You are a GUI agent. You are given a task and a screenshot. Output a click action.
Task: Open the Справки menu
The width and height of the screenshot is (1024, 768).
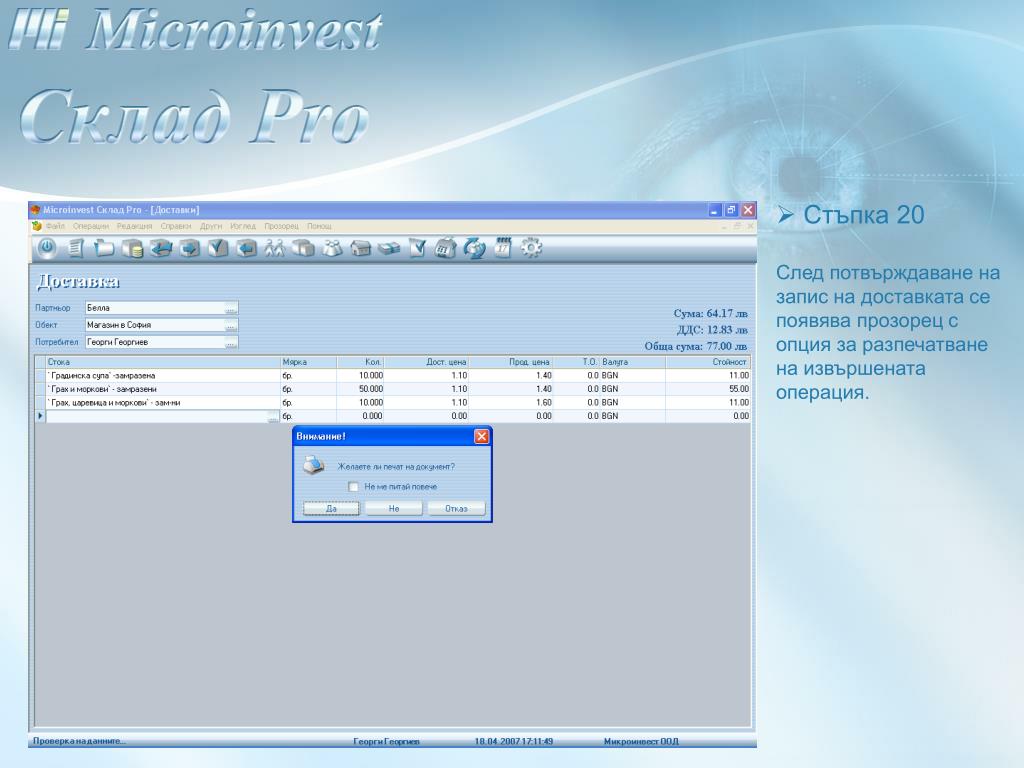tap(176, 226)
